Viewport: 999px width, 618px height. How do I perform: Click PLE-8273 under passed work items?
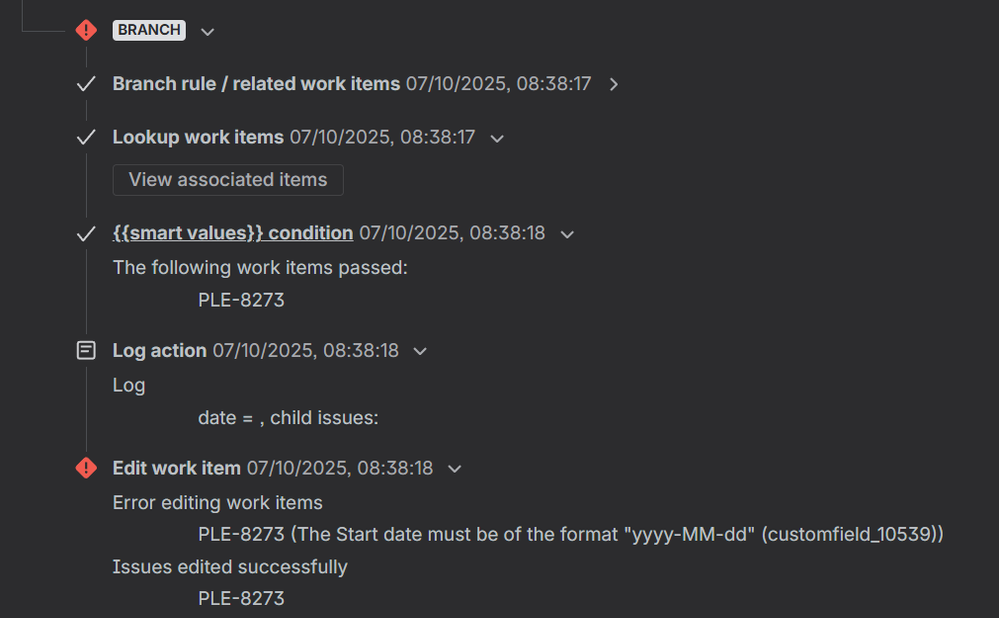tap(241, 299)
